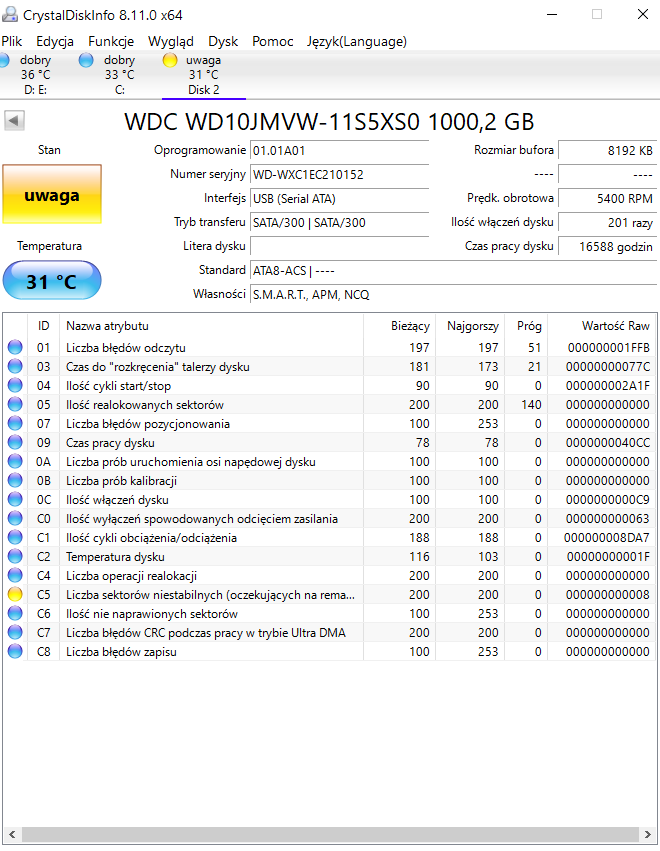660x851 pixels.
Task: Click status orb of attribute C2 row
Action: (x=15, y=556)
